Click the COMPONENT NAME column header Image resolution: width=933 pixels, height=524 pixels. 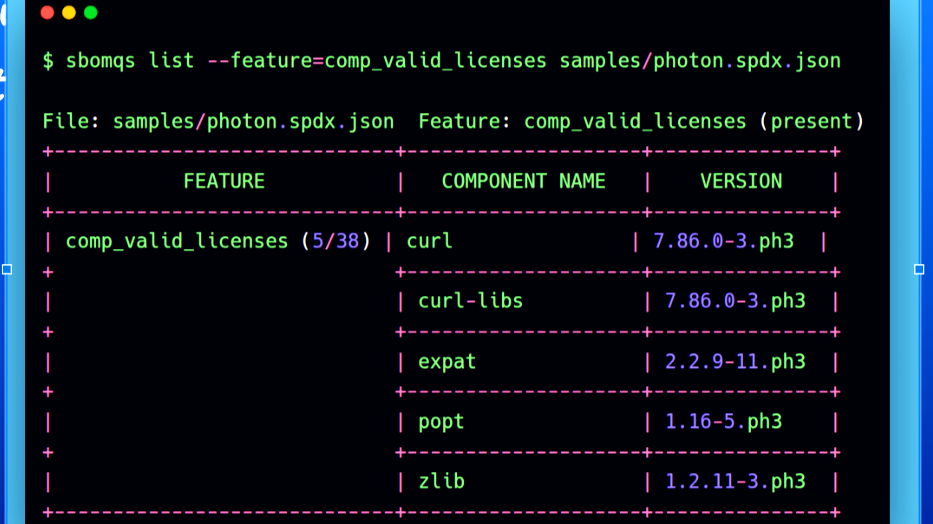[x=523, y=182]
